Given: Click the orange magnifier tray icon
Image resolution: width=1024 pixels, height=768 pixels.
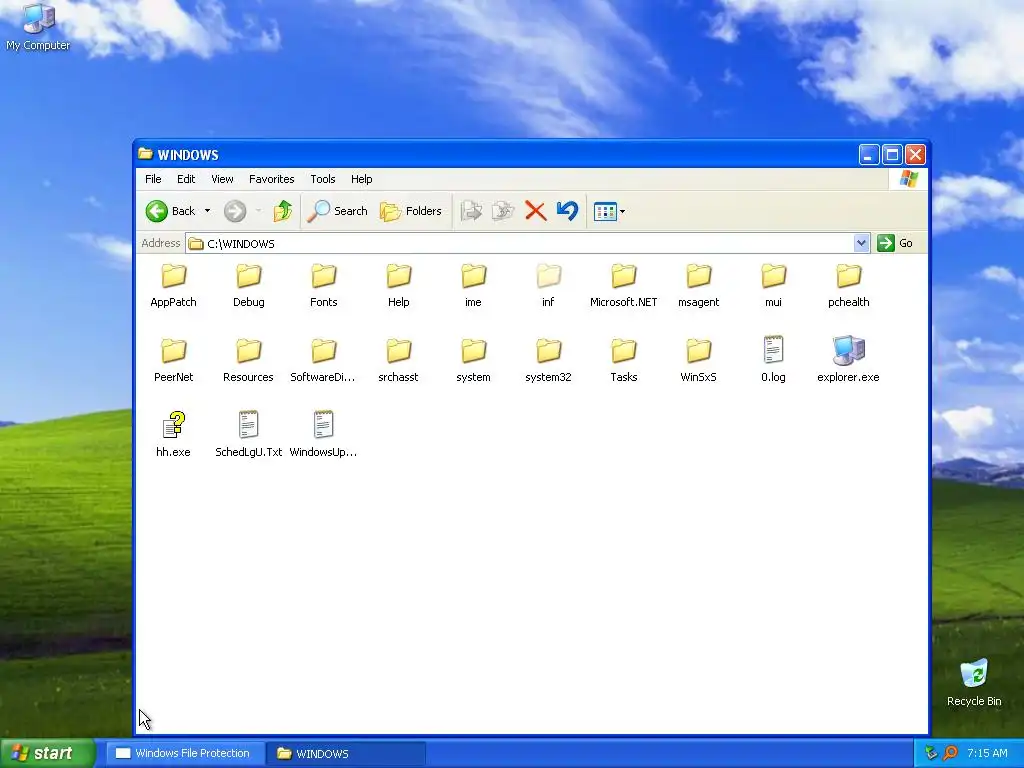Looking at the screenshot, I should [950, 754].
